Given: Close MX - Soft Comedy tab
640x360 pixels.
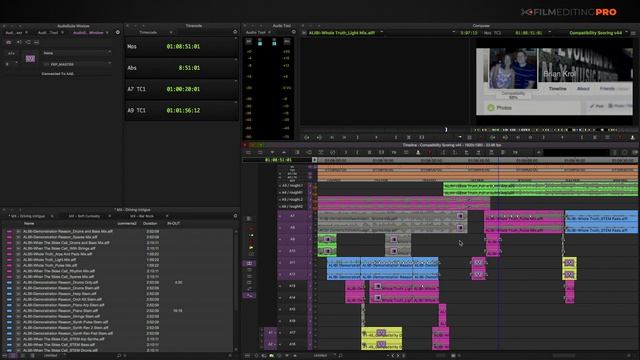Looking at the screenshot, I should coord(109,216).
